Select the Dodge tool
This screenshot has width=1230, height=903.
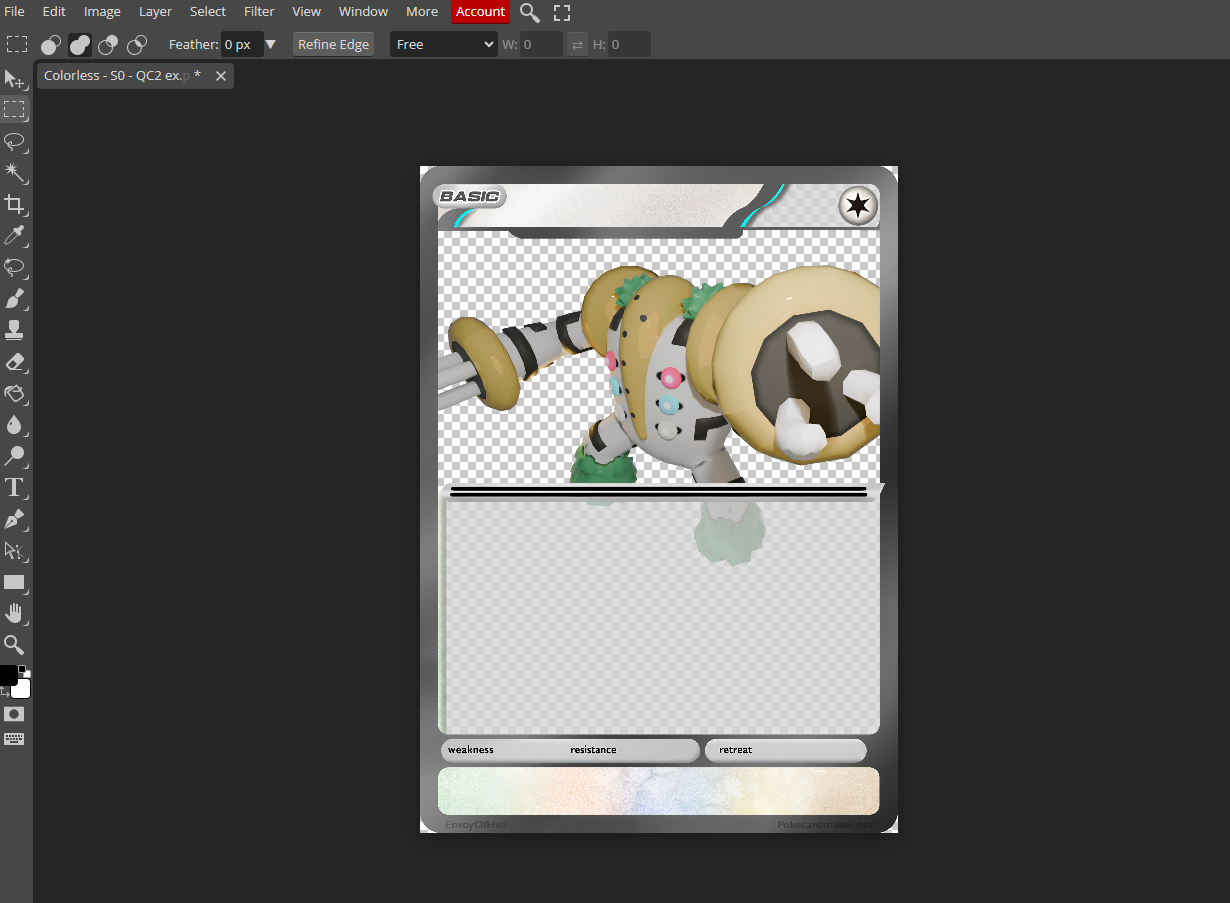[x=14, y=456]
